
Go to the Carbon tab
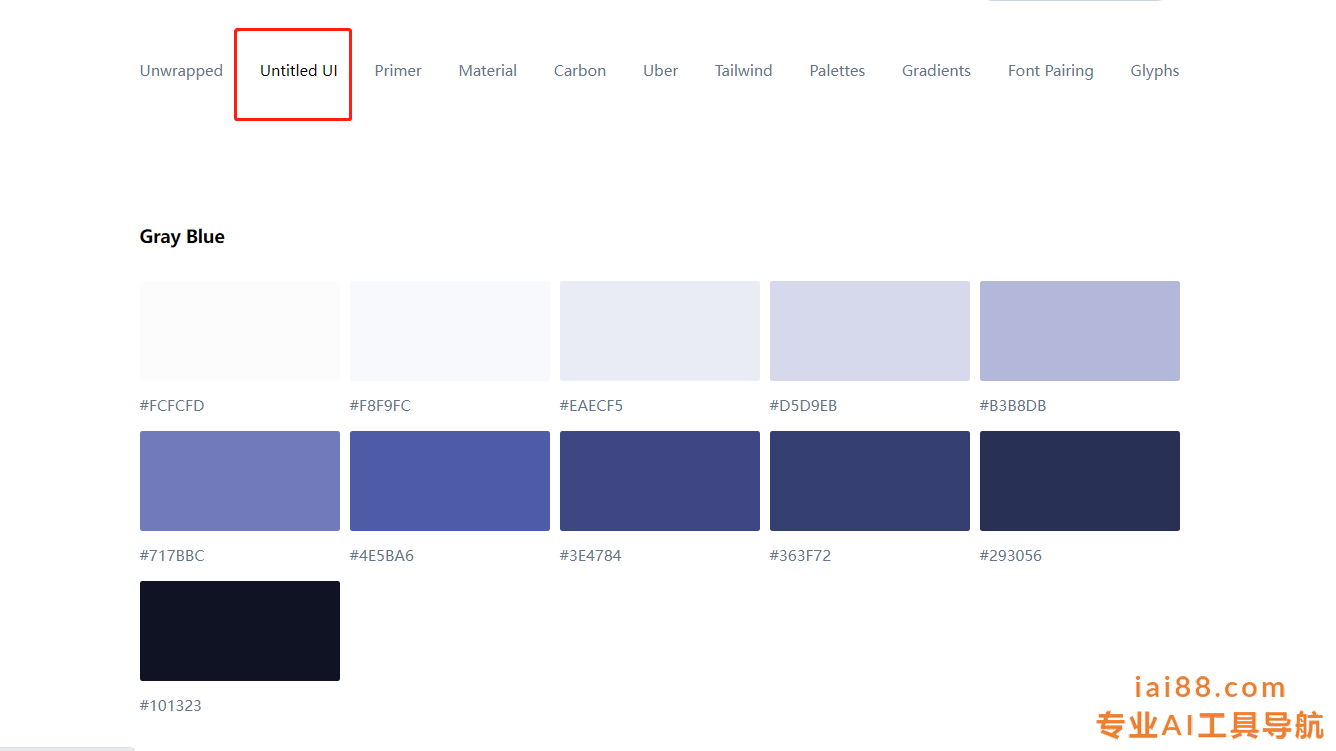580,71
